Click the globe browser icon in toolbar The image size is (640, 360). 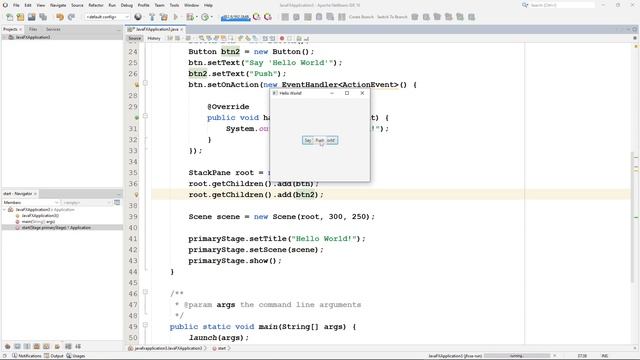click(138, 17)
